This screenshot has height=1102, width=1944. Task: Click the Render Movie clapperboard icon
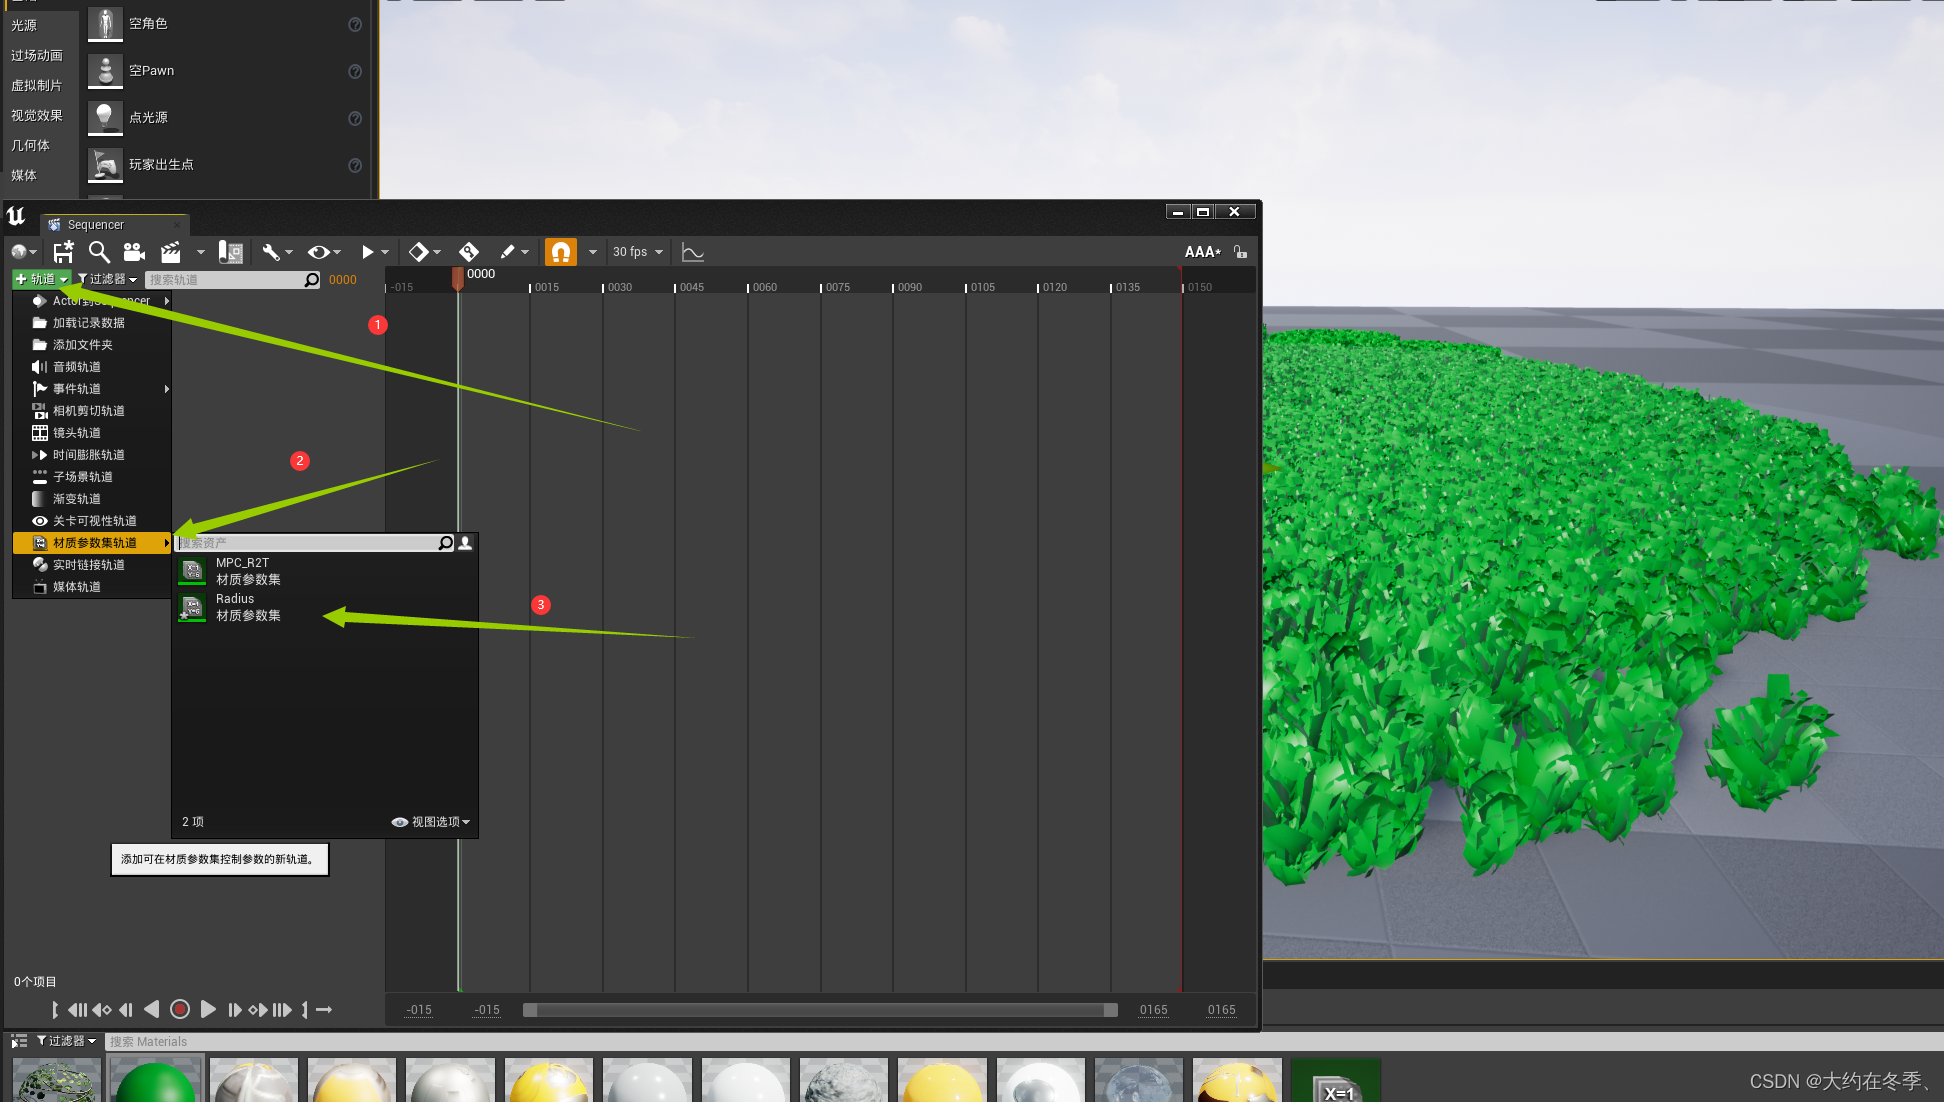[x=171, y=252]
